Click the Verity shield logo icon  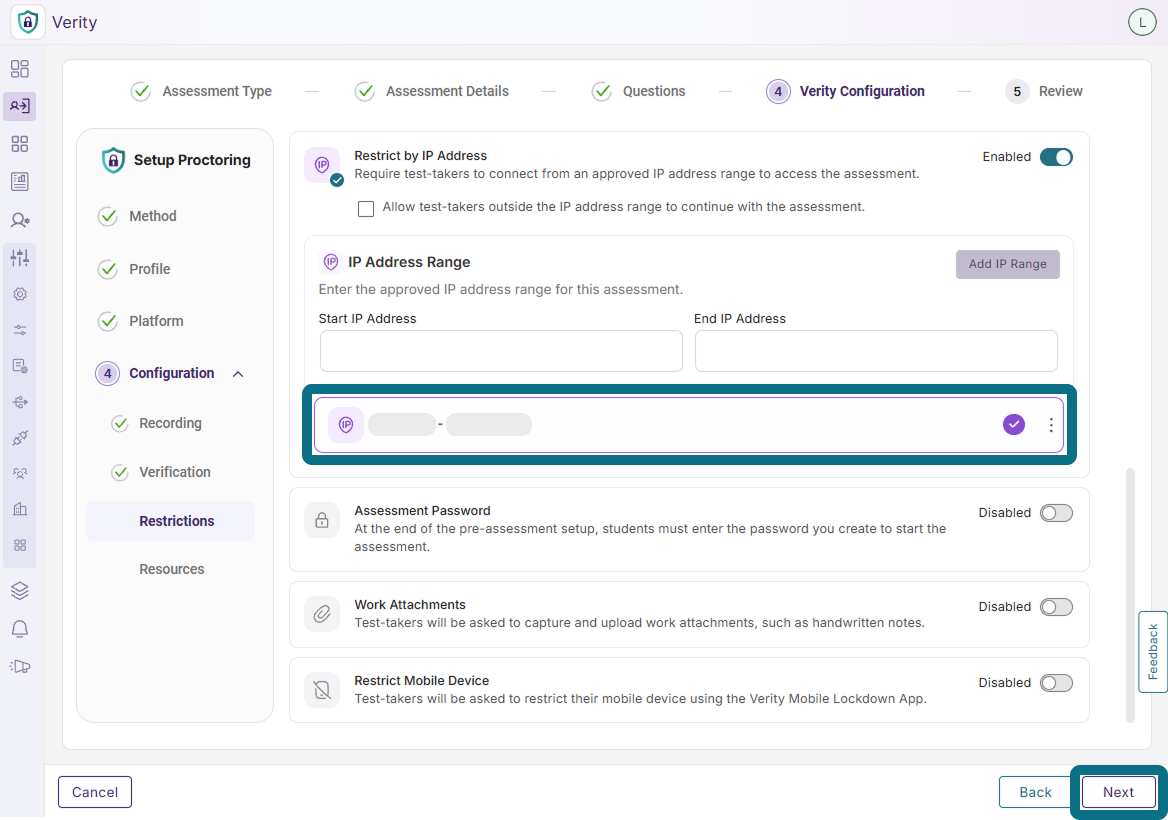(x=28, y=22)
